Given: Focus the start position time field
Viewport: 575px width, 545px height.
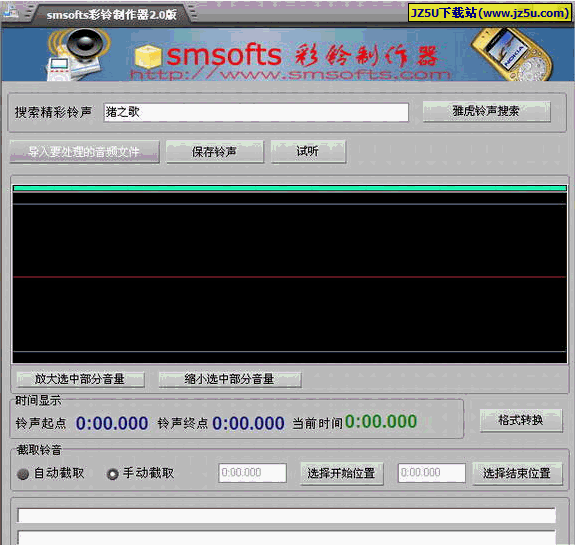Looking at the screenshot, I should pos(252,473).
